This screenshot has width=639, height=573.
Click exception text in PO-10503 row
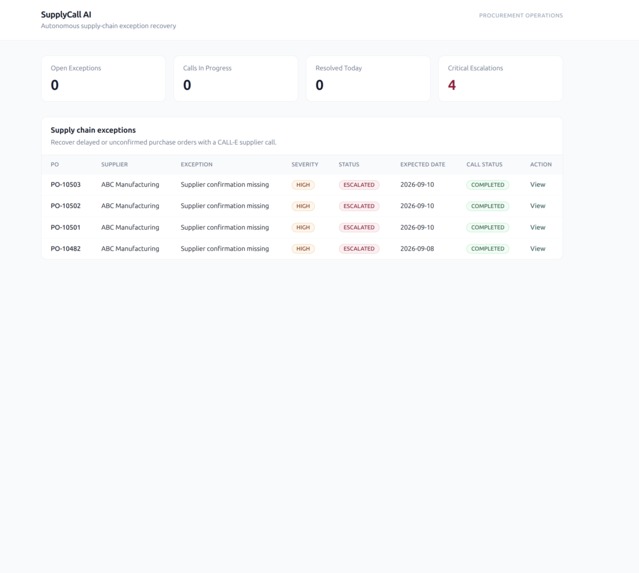225,185
